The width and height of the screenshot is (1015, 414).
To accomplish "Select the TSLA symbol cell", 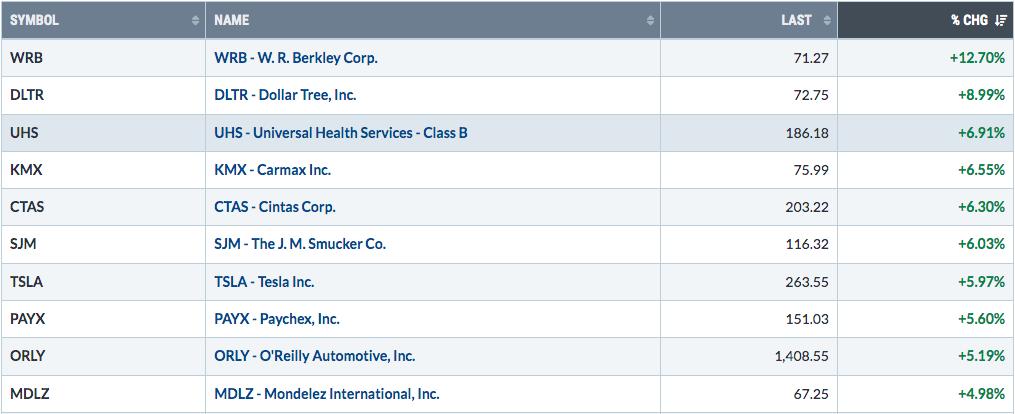I will coord(103,282).
